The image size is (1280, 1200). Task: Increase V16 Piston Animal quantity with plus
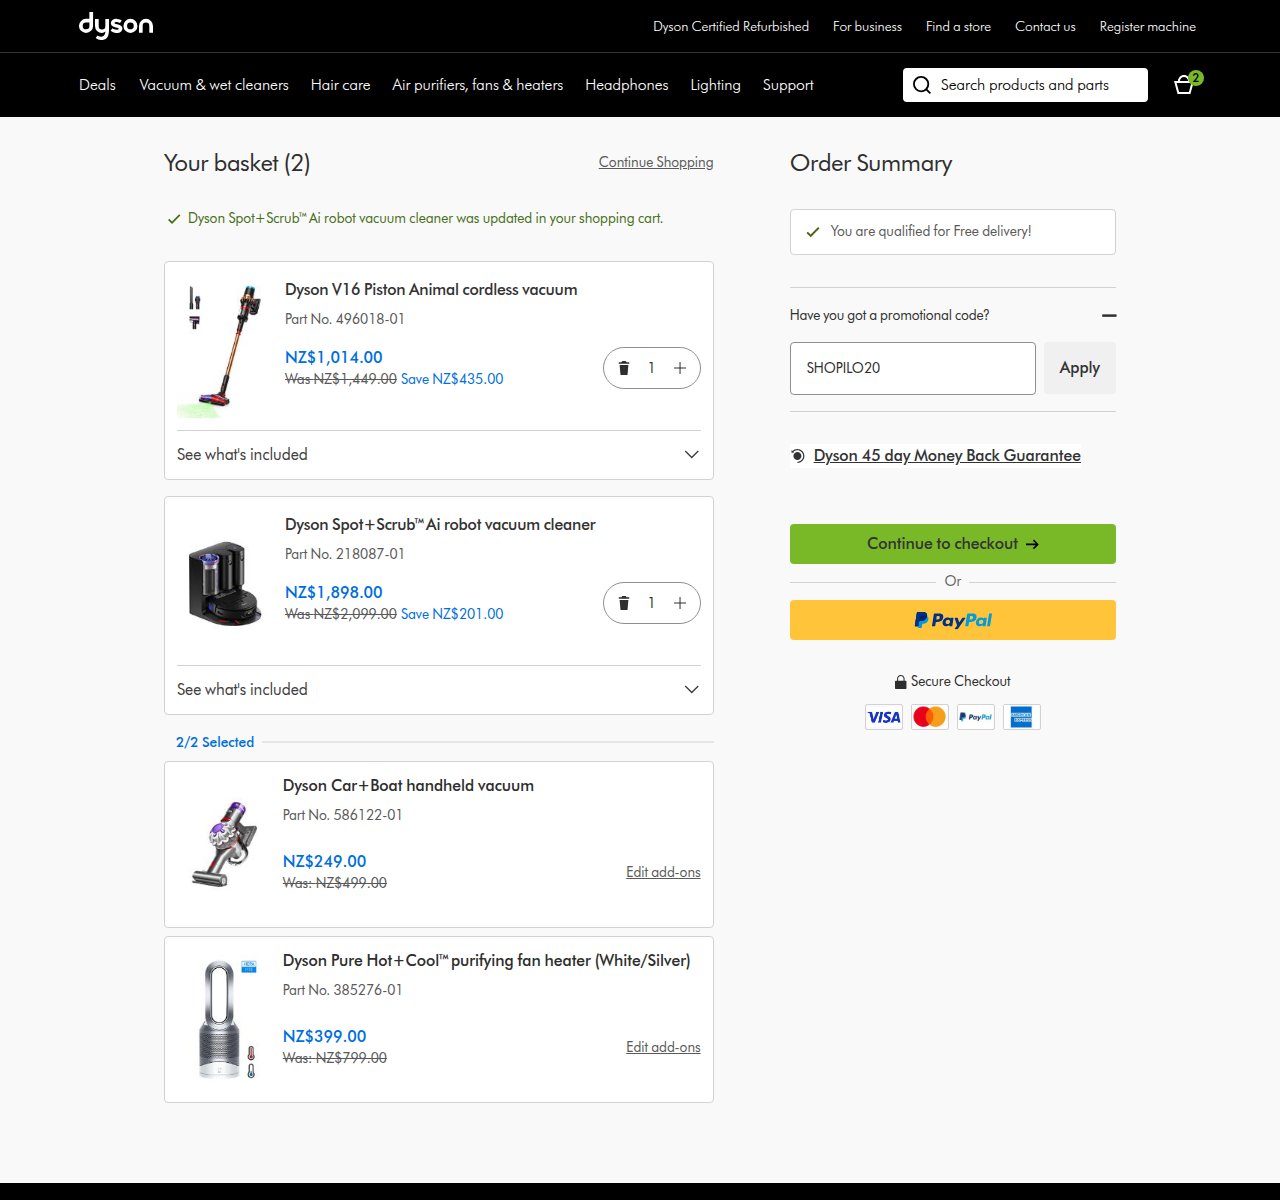pyautogui.click(x=680, y=368)
